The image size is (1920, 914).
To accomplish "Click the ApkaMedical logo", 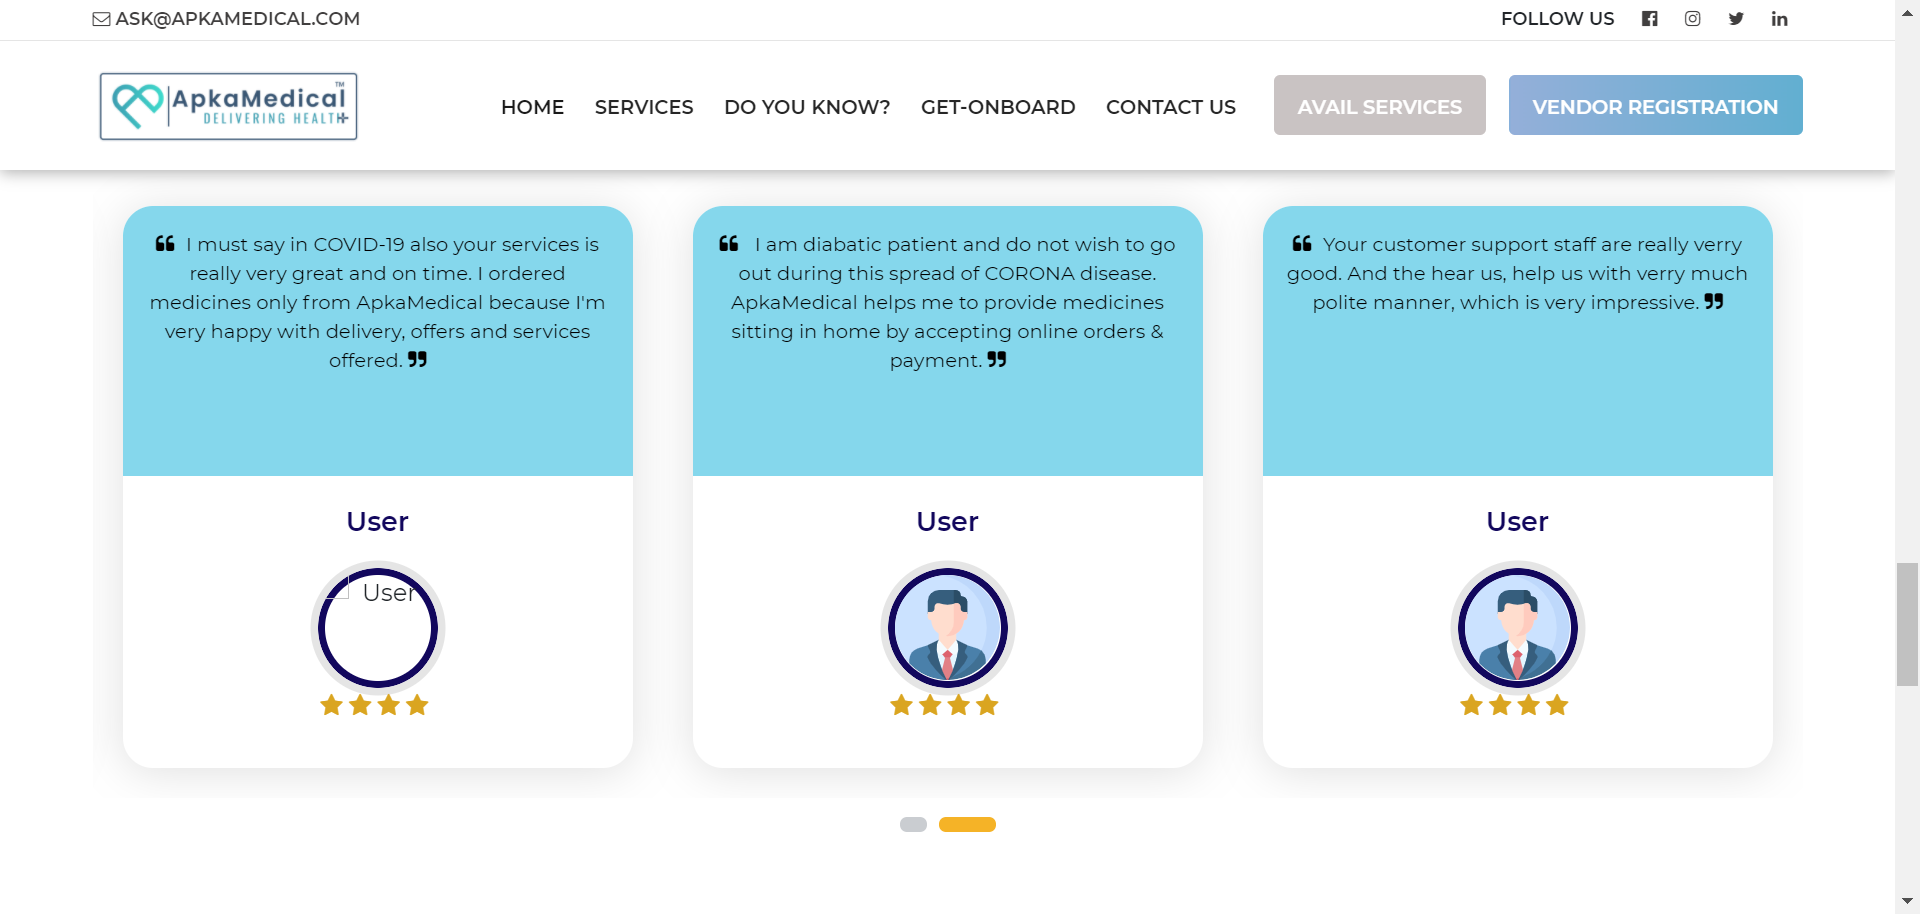I will [x=229, y=106].
